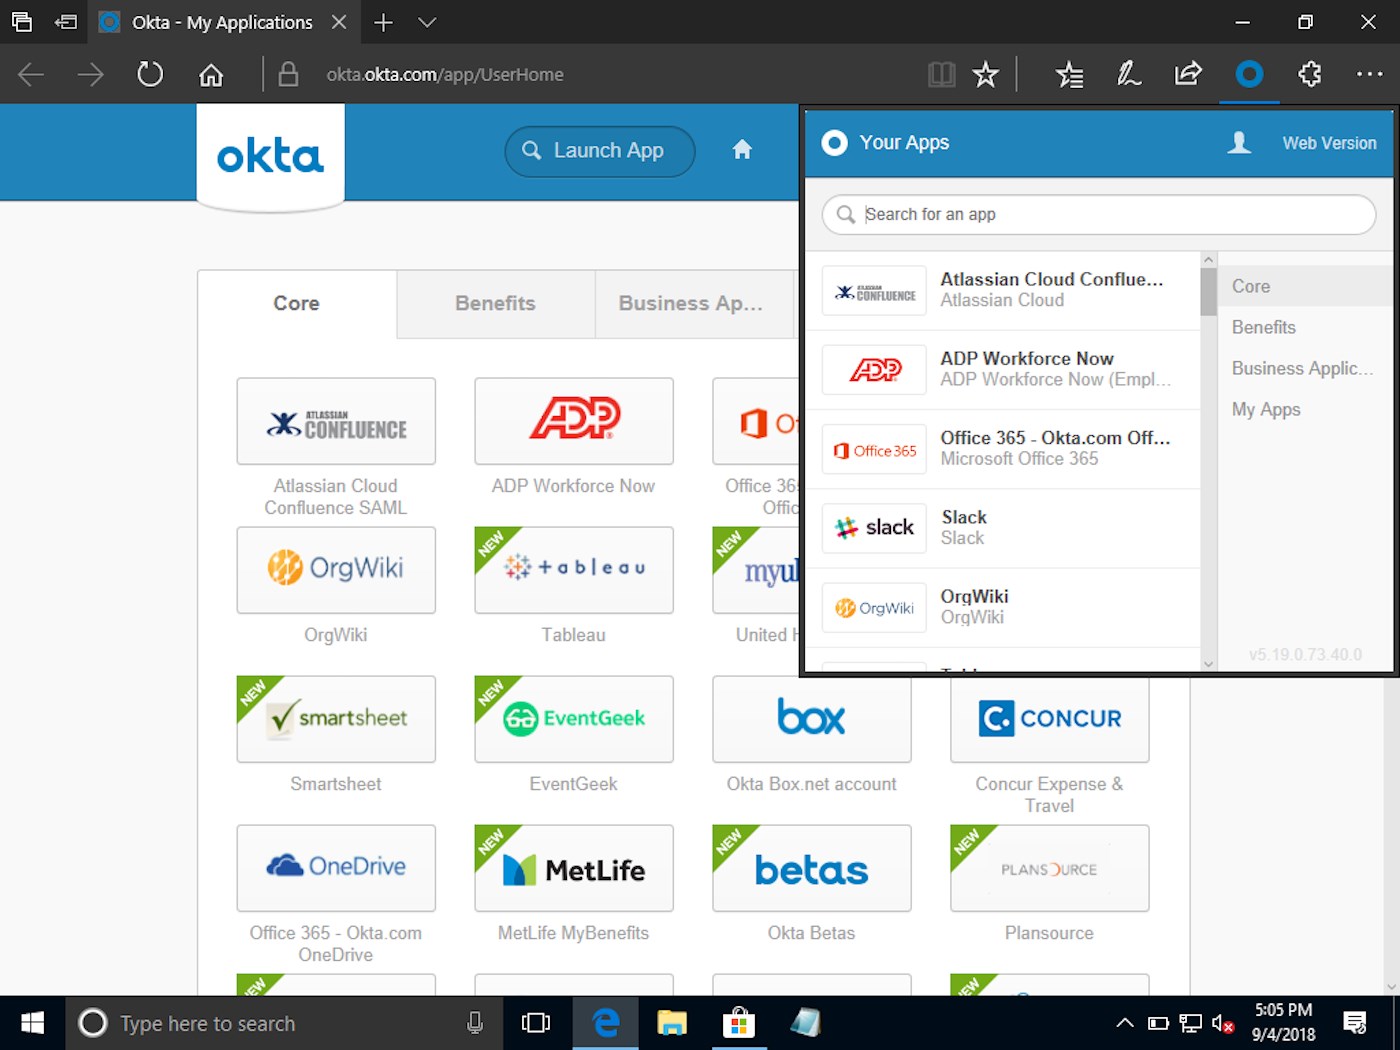Launch the ADP Workforce Now tile
The image size is (1400, 1050).
point(574,421)
